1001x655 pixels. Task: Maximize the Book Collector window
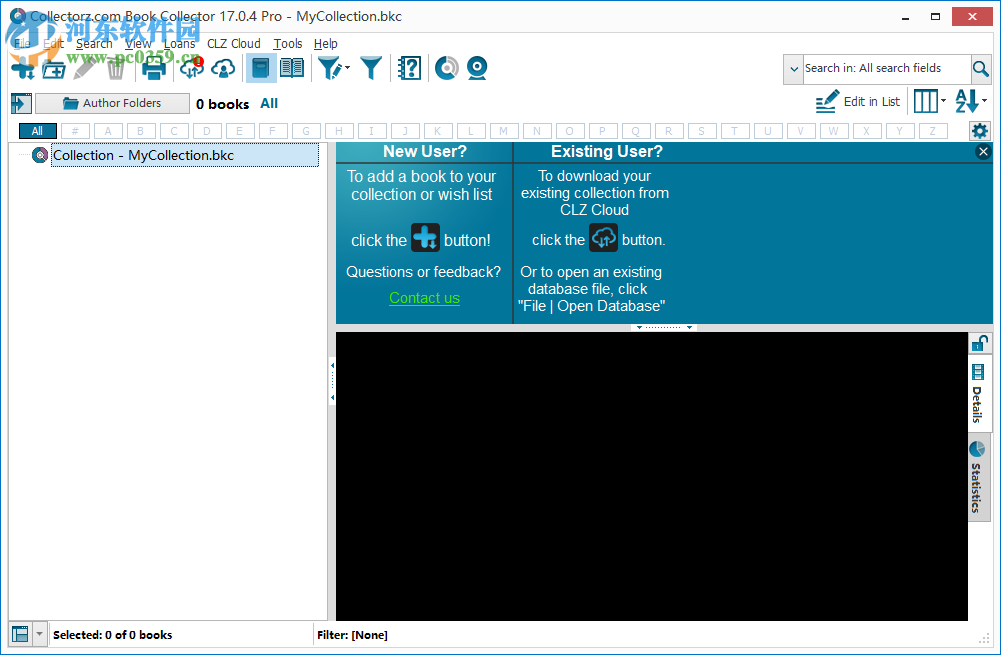[x=935, y=17]
